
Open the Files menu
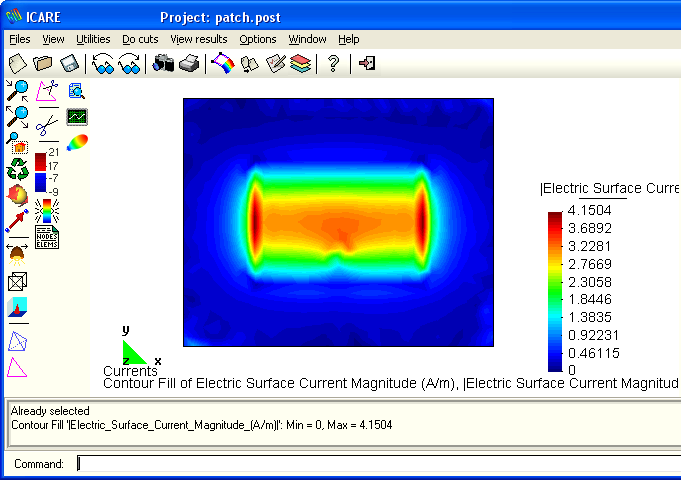click(20, 39)
